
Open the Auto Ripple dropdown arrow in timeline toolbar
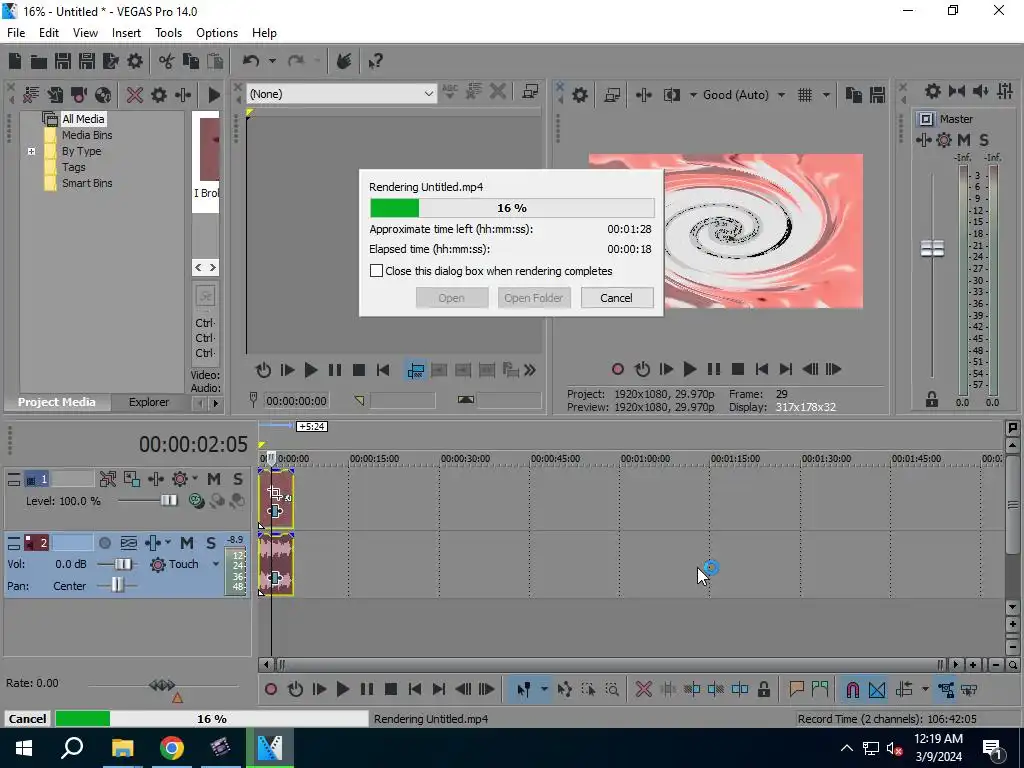tap(925, 689)
